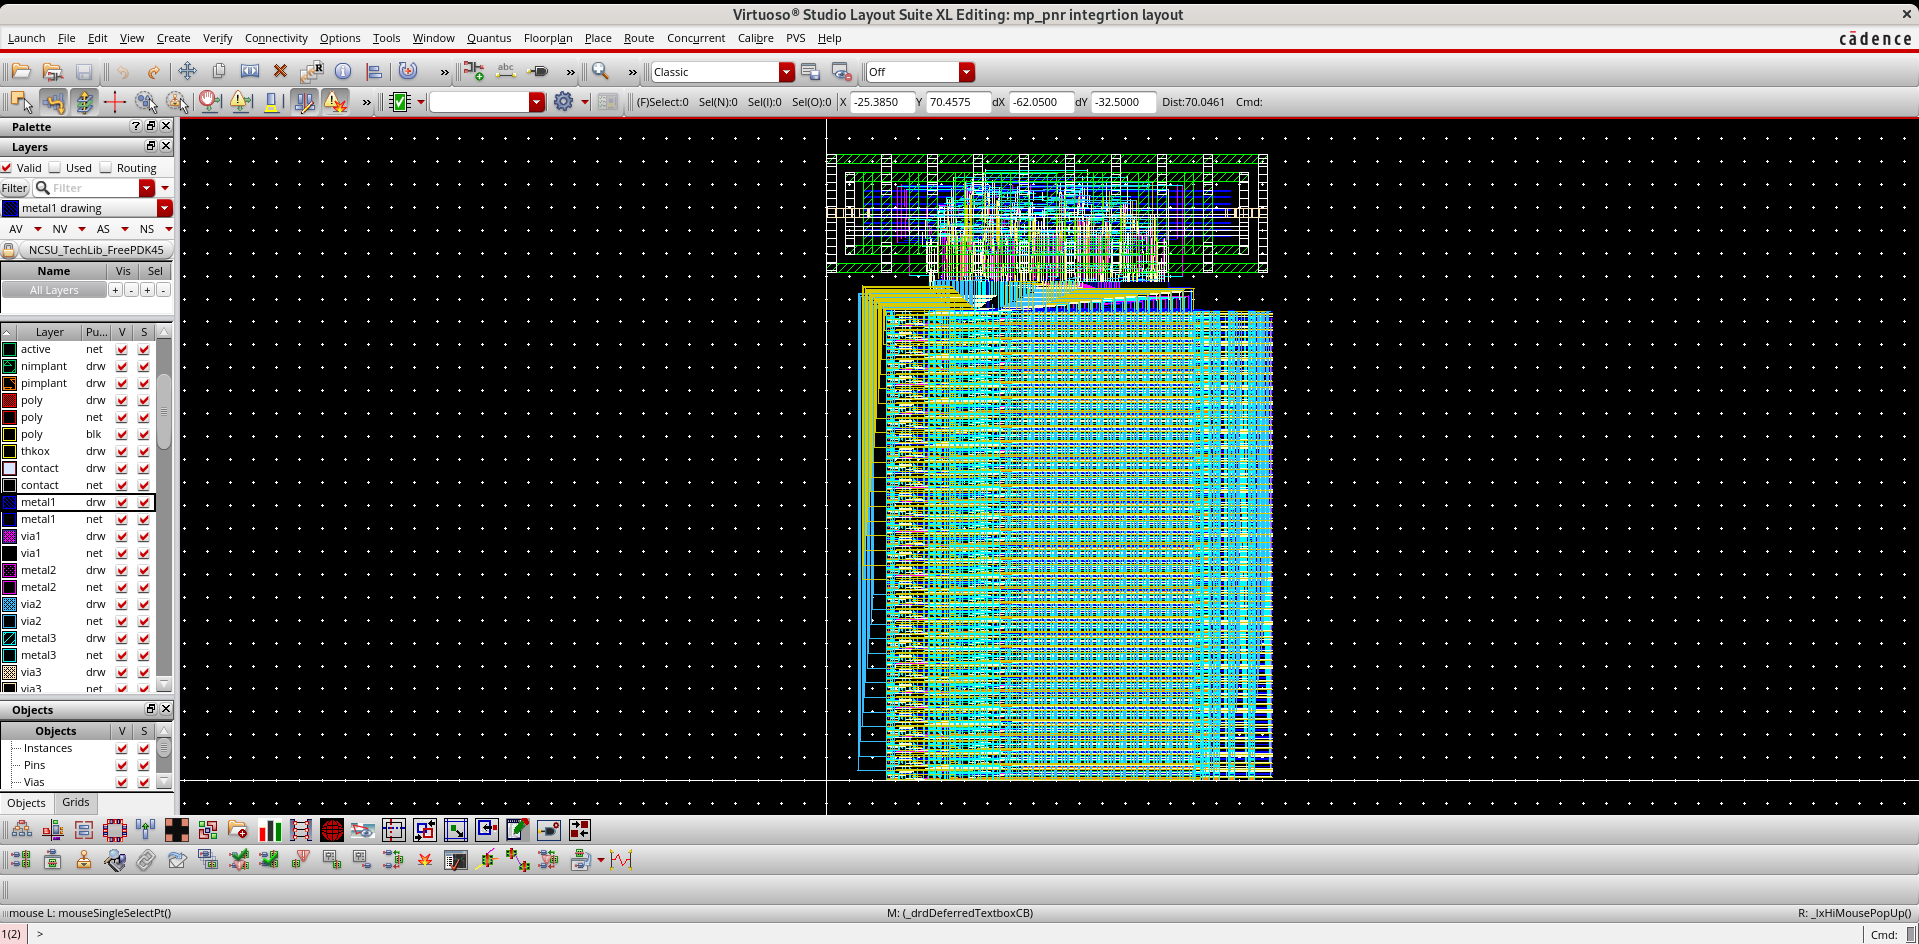This screenshot has width=1919, height=944.
Task: Switch to the Grids tab
Action: [76, 803]
